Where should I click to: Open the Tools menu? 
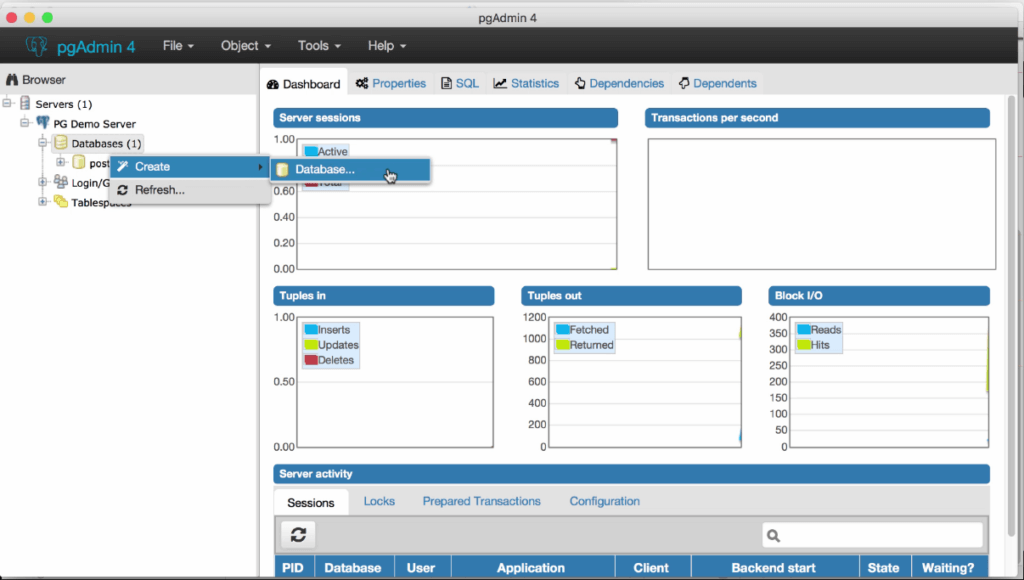[x=317, y=45]
